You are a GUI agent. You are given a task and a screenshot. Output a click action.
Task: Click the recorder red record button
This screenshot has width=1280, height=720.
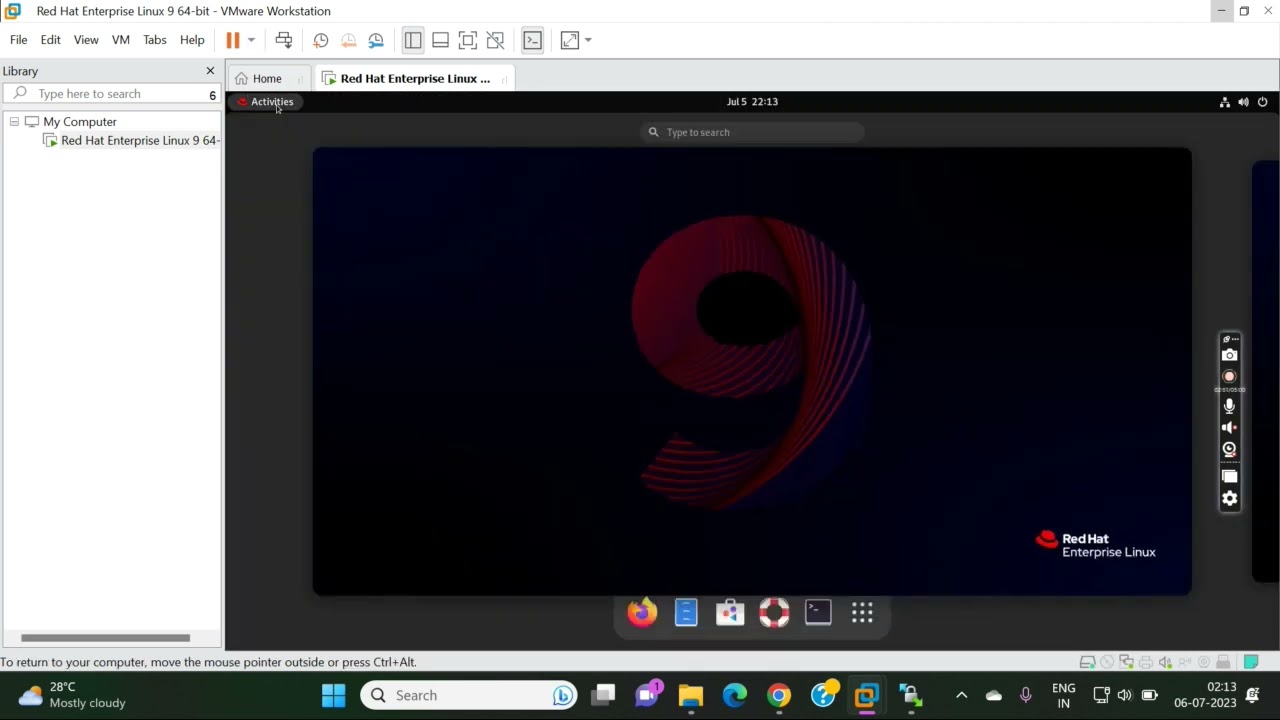pos(1230,377)
